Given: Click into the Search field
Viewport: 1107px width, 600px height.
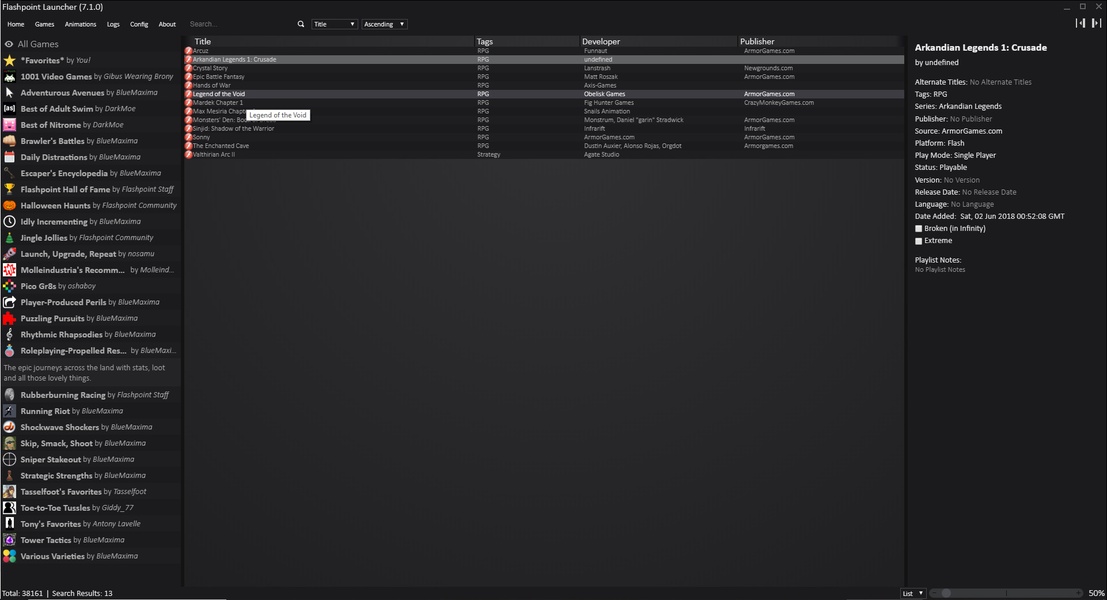Looking at the screenshot, I should coord(240,24).
